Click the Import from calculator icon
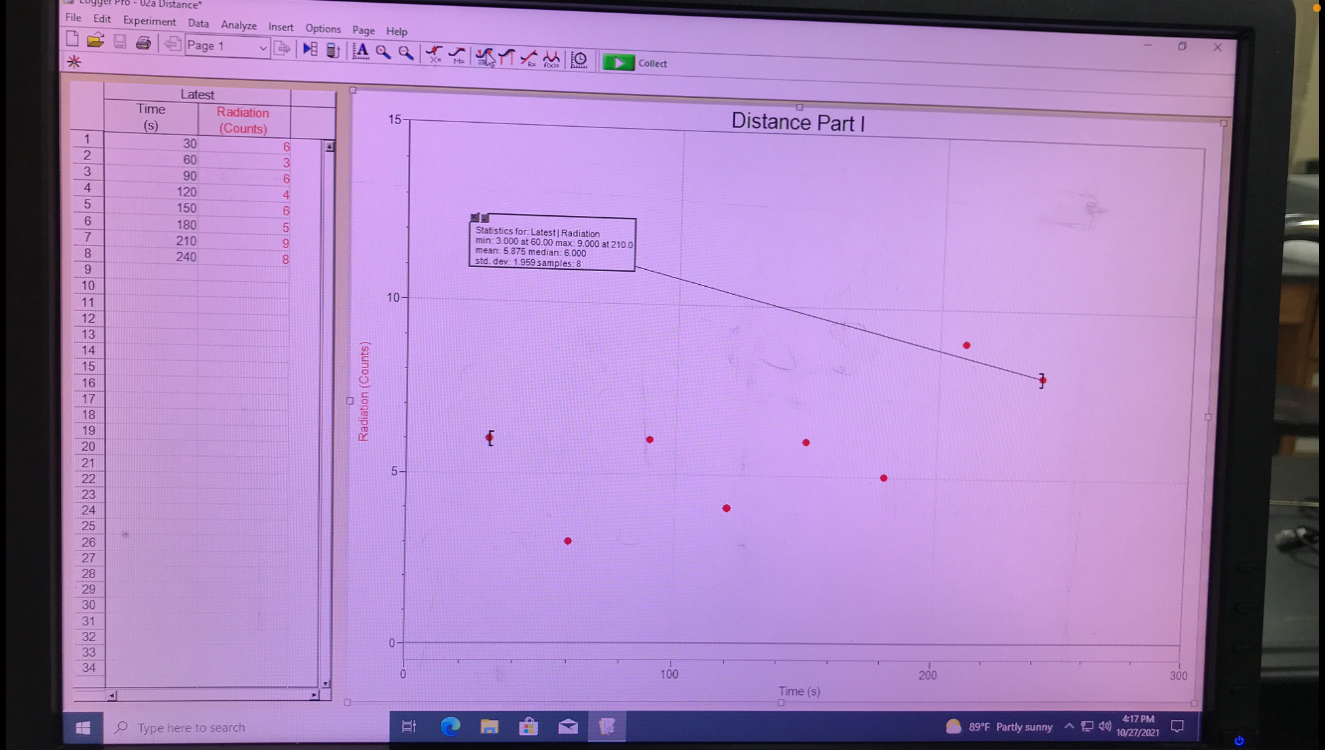 point(333,50)
